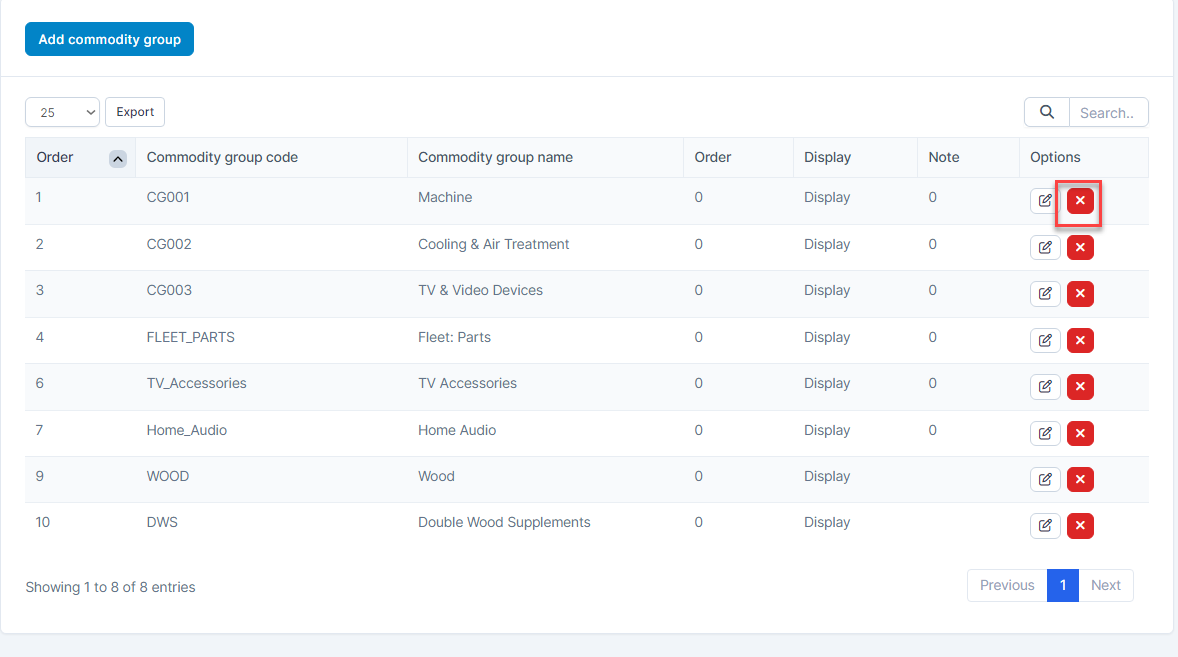Delete the TV & Video Devices group
This screenshot has height=657, width=1178.
(1080, 294)
